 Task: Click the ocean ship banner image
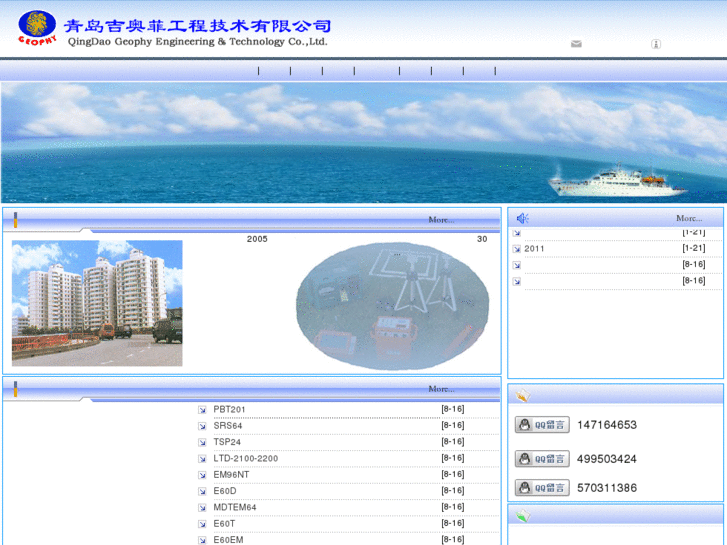[363, 143]
